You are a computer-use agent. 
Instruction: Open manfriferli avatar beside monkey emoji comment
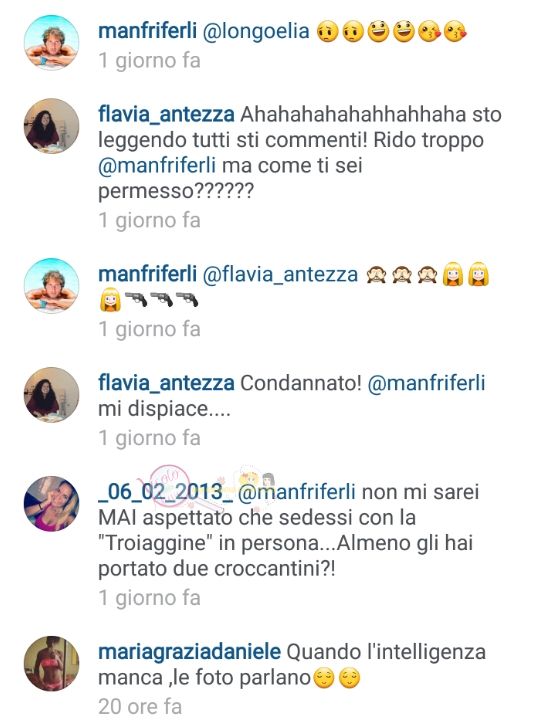(x=51, y=286)
